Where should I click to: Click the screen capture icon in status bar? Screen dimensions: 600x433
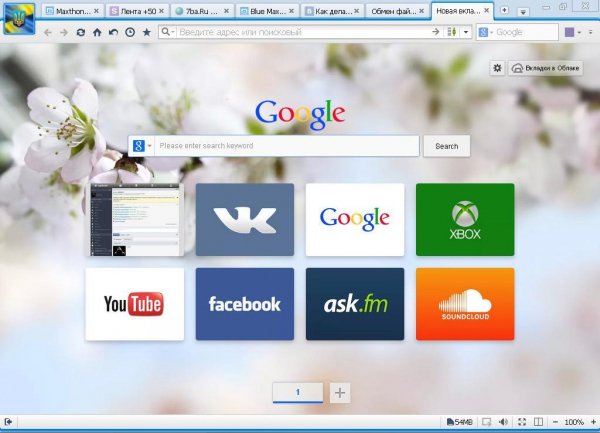tap(486, 422)
